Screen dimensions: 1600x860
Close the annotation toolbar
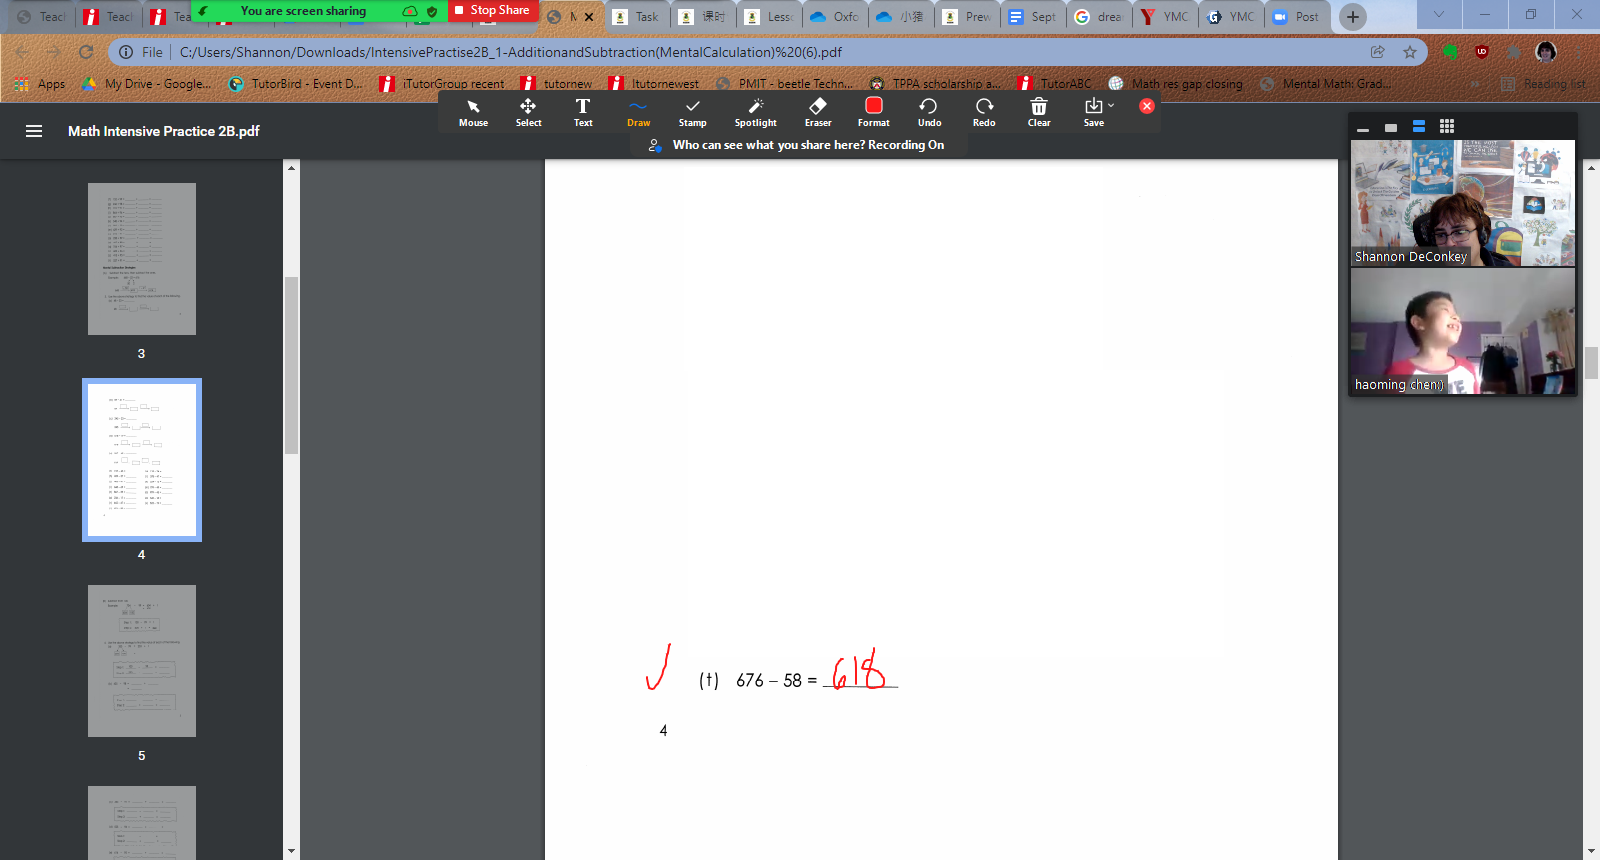click(1147, 106)
